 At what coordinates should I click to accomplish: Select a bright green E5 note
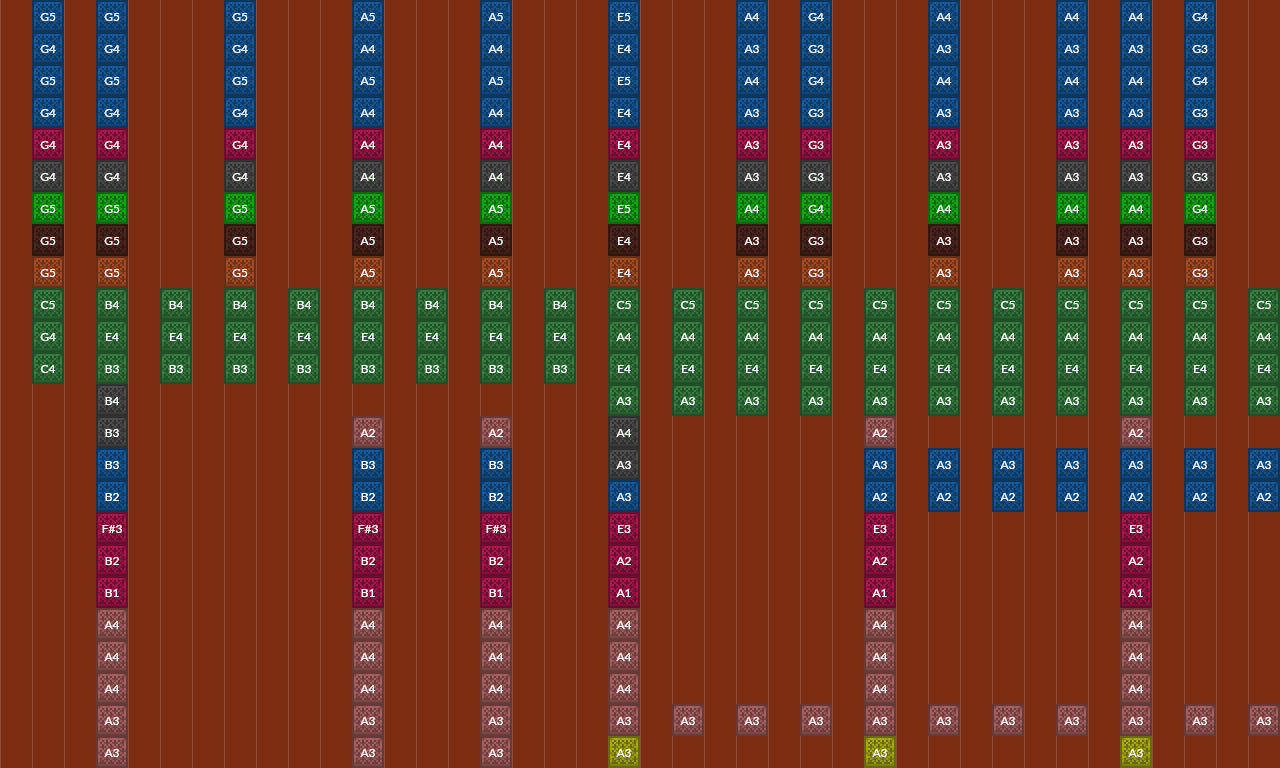[x=624, y=208]
